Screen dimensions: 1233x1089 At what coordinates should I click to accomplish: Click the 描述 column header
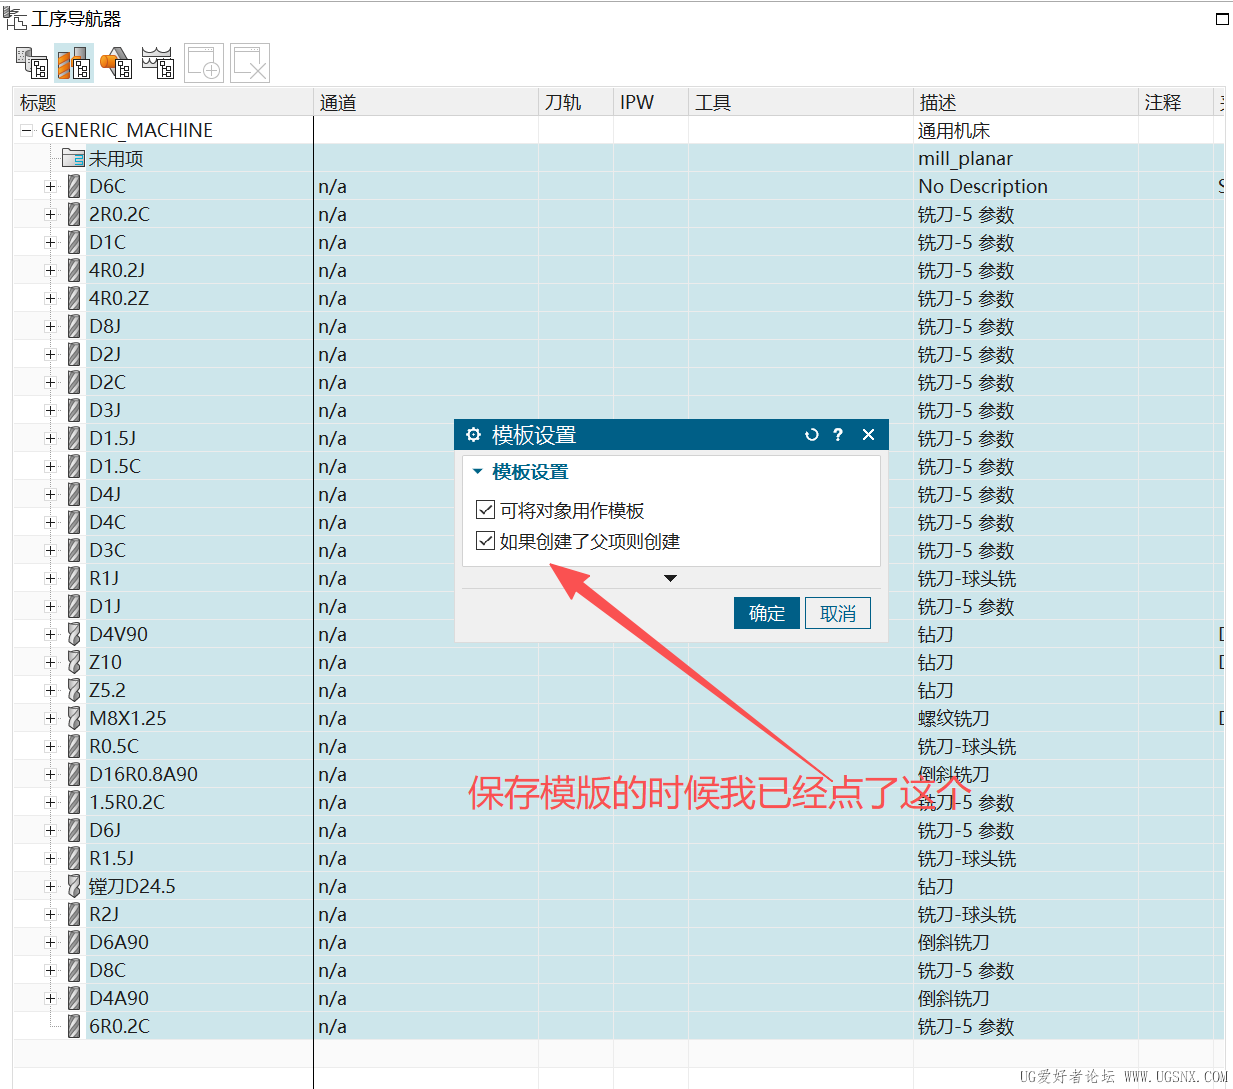1026,102
